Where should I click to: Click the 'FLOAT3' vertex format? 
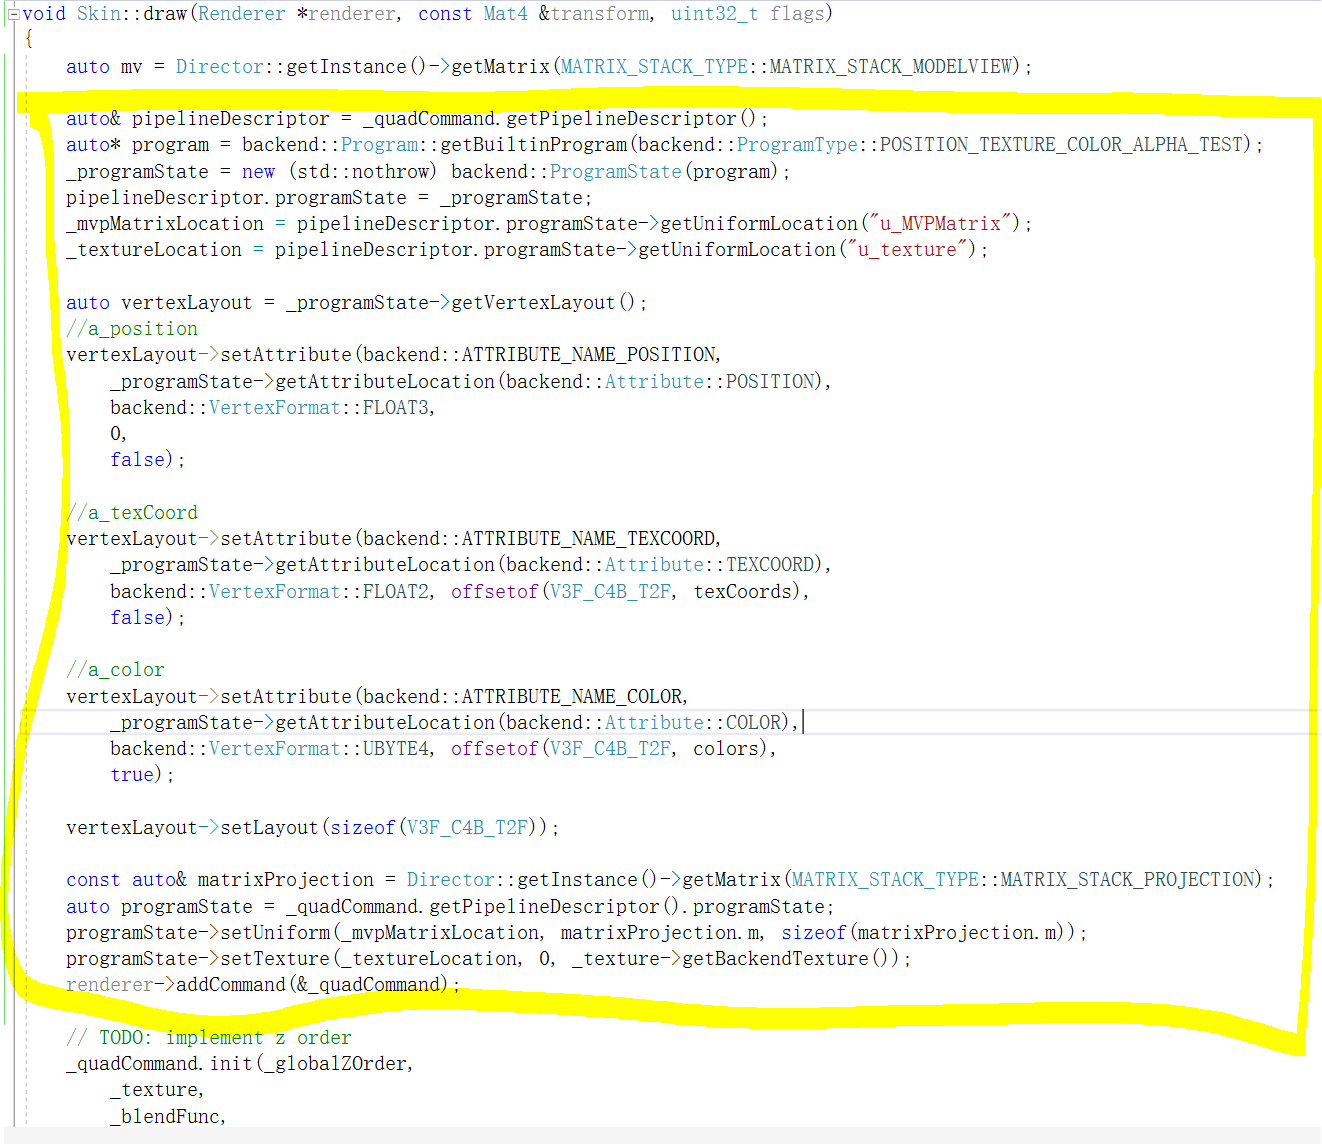coord(396,408)
